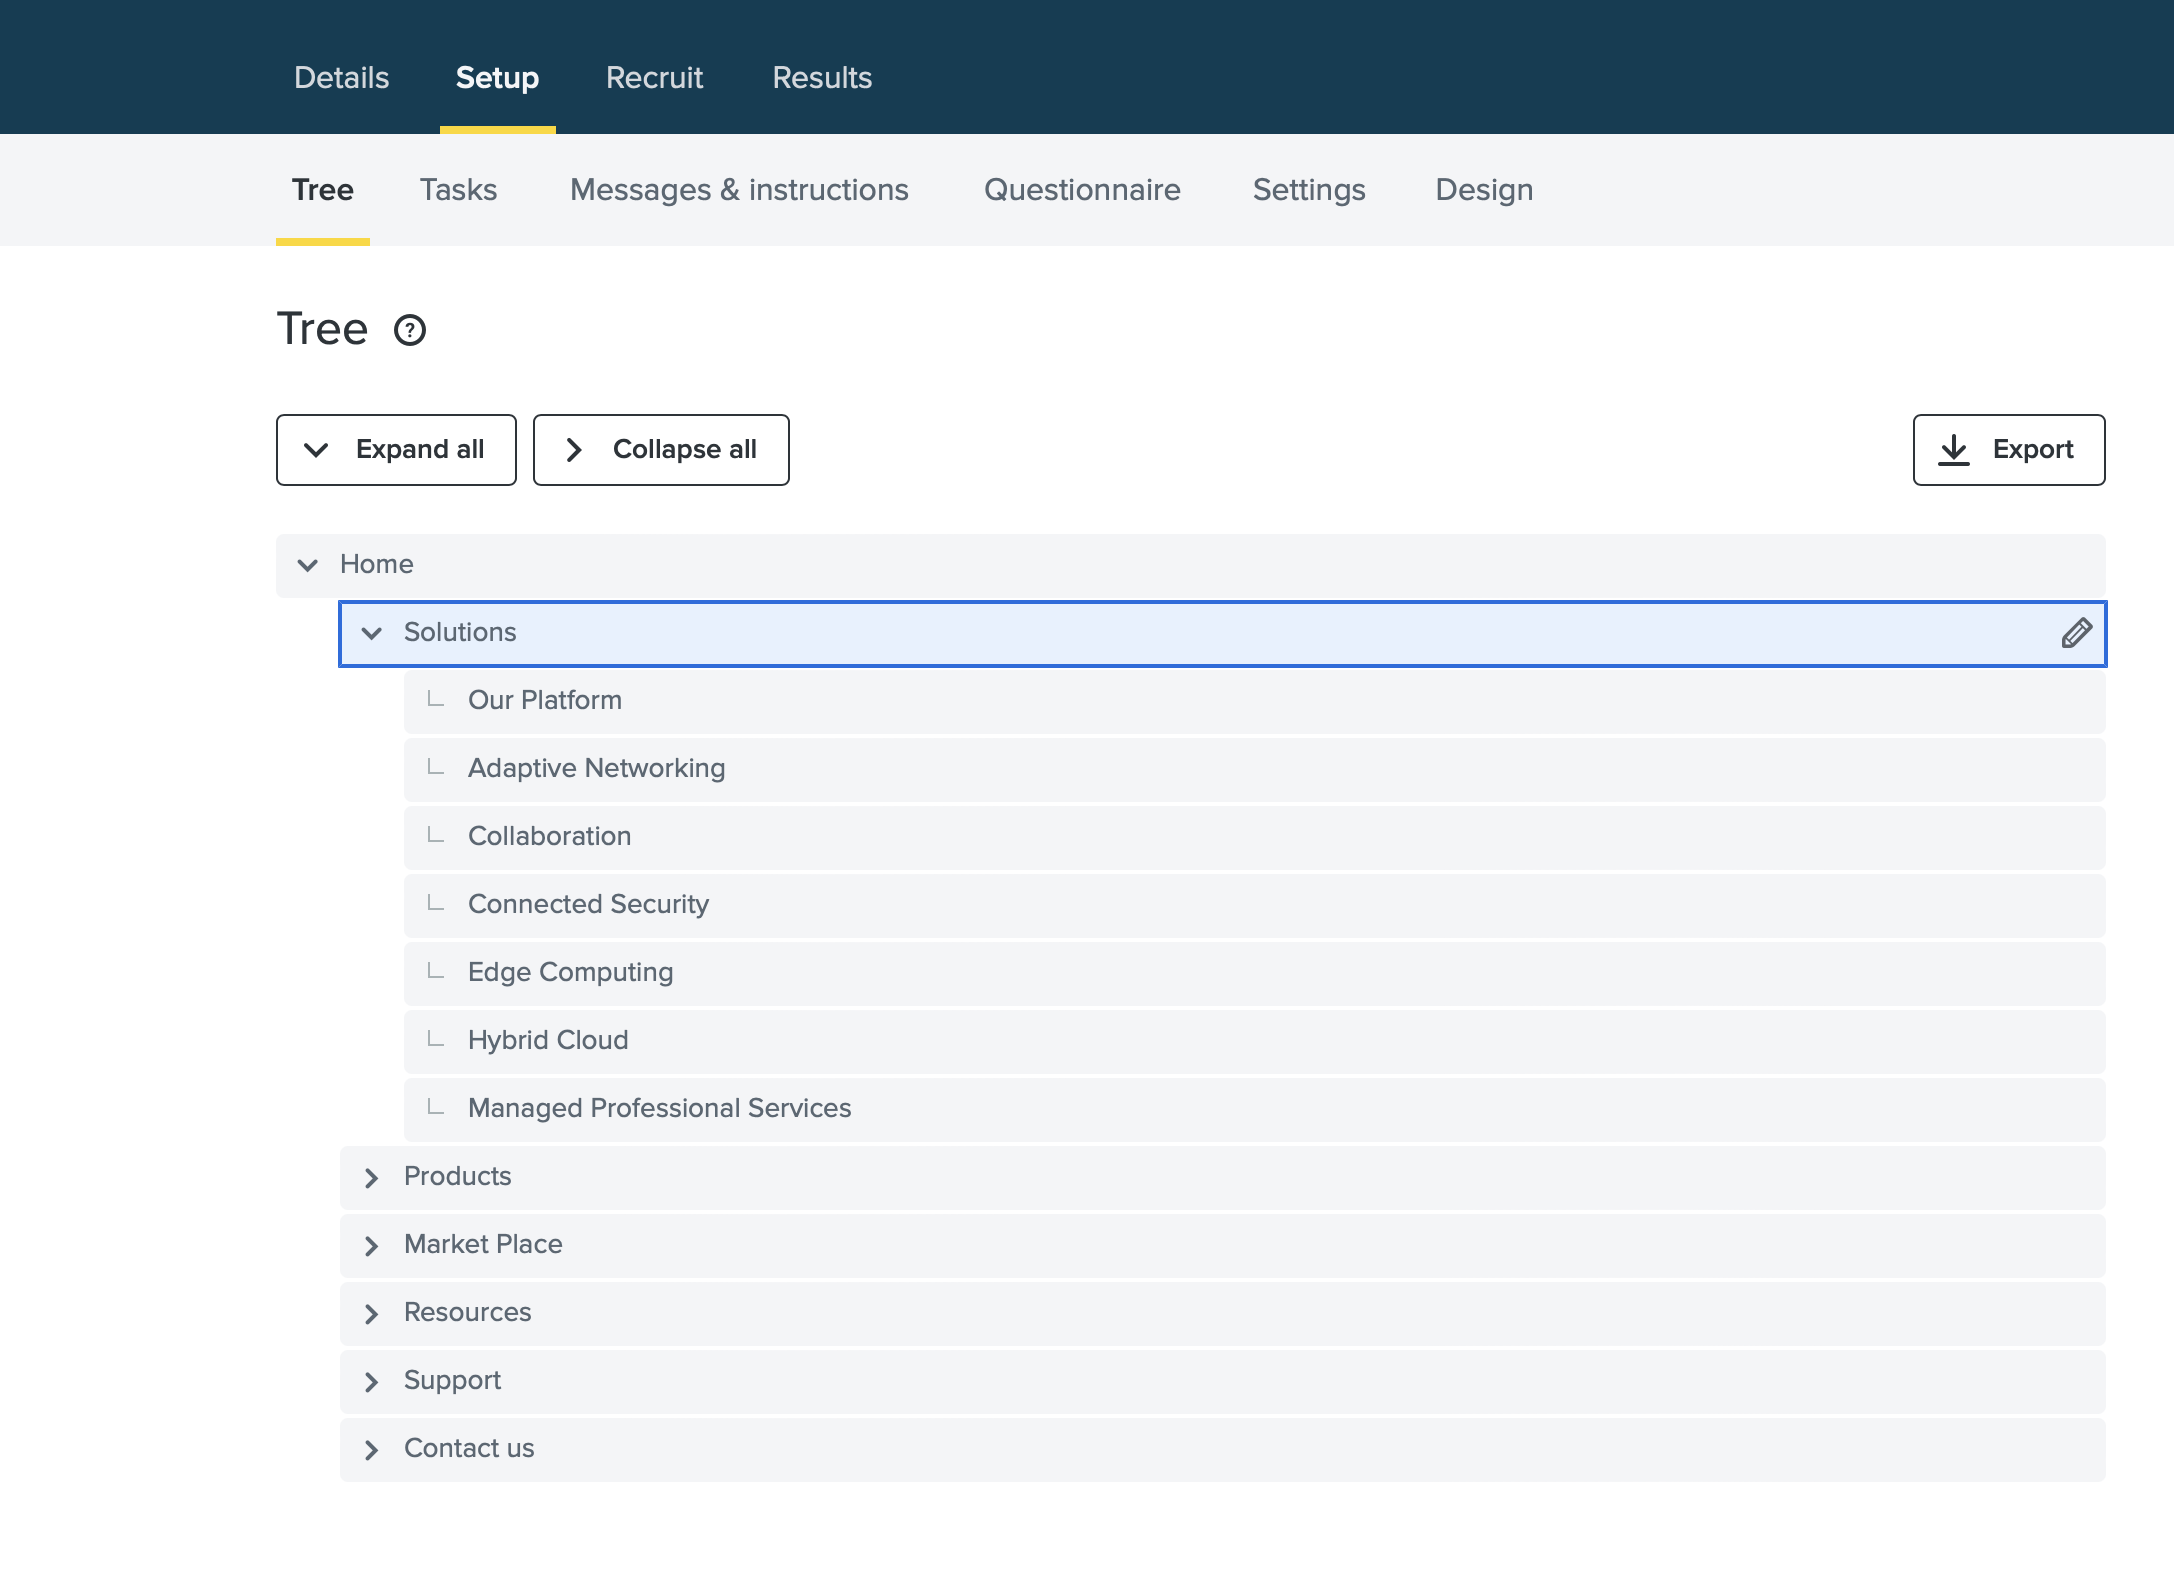This screenshot has width=2174, height=1582.
Task: Expand the Resources node chevron
Action: 372,1314
